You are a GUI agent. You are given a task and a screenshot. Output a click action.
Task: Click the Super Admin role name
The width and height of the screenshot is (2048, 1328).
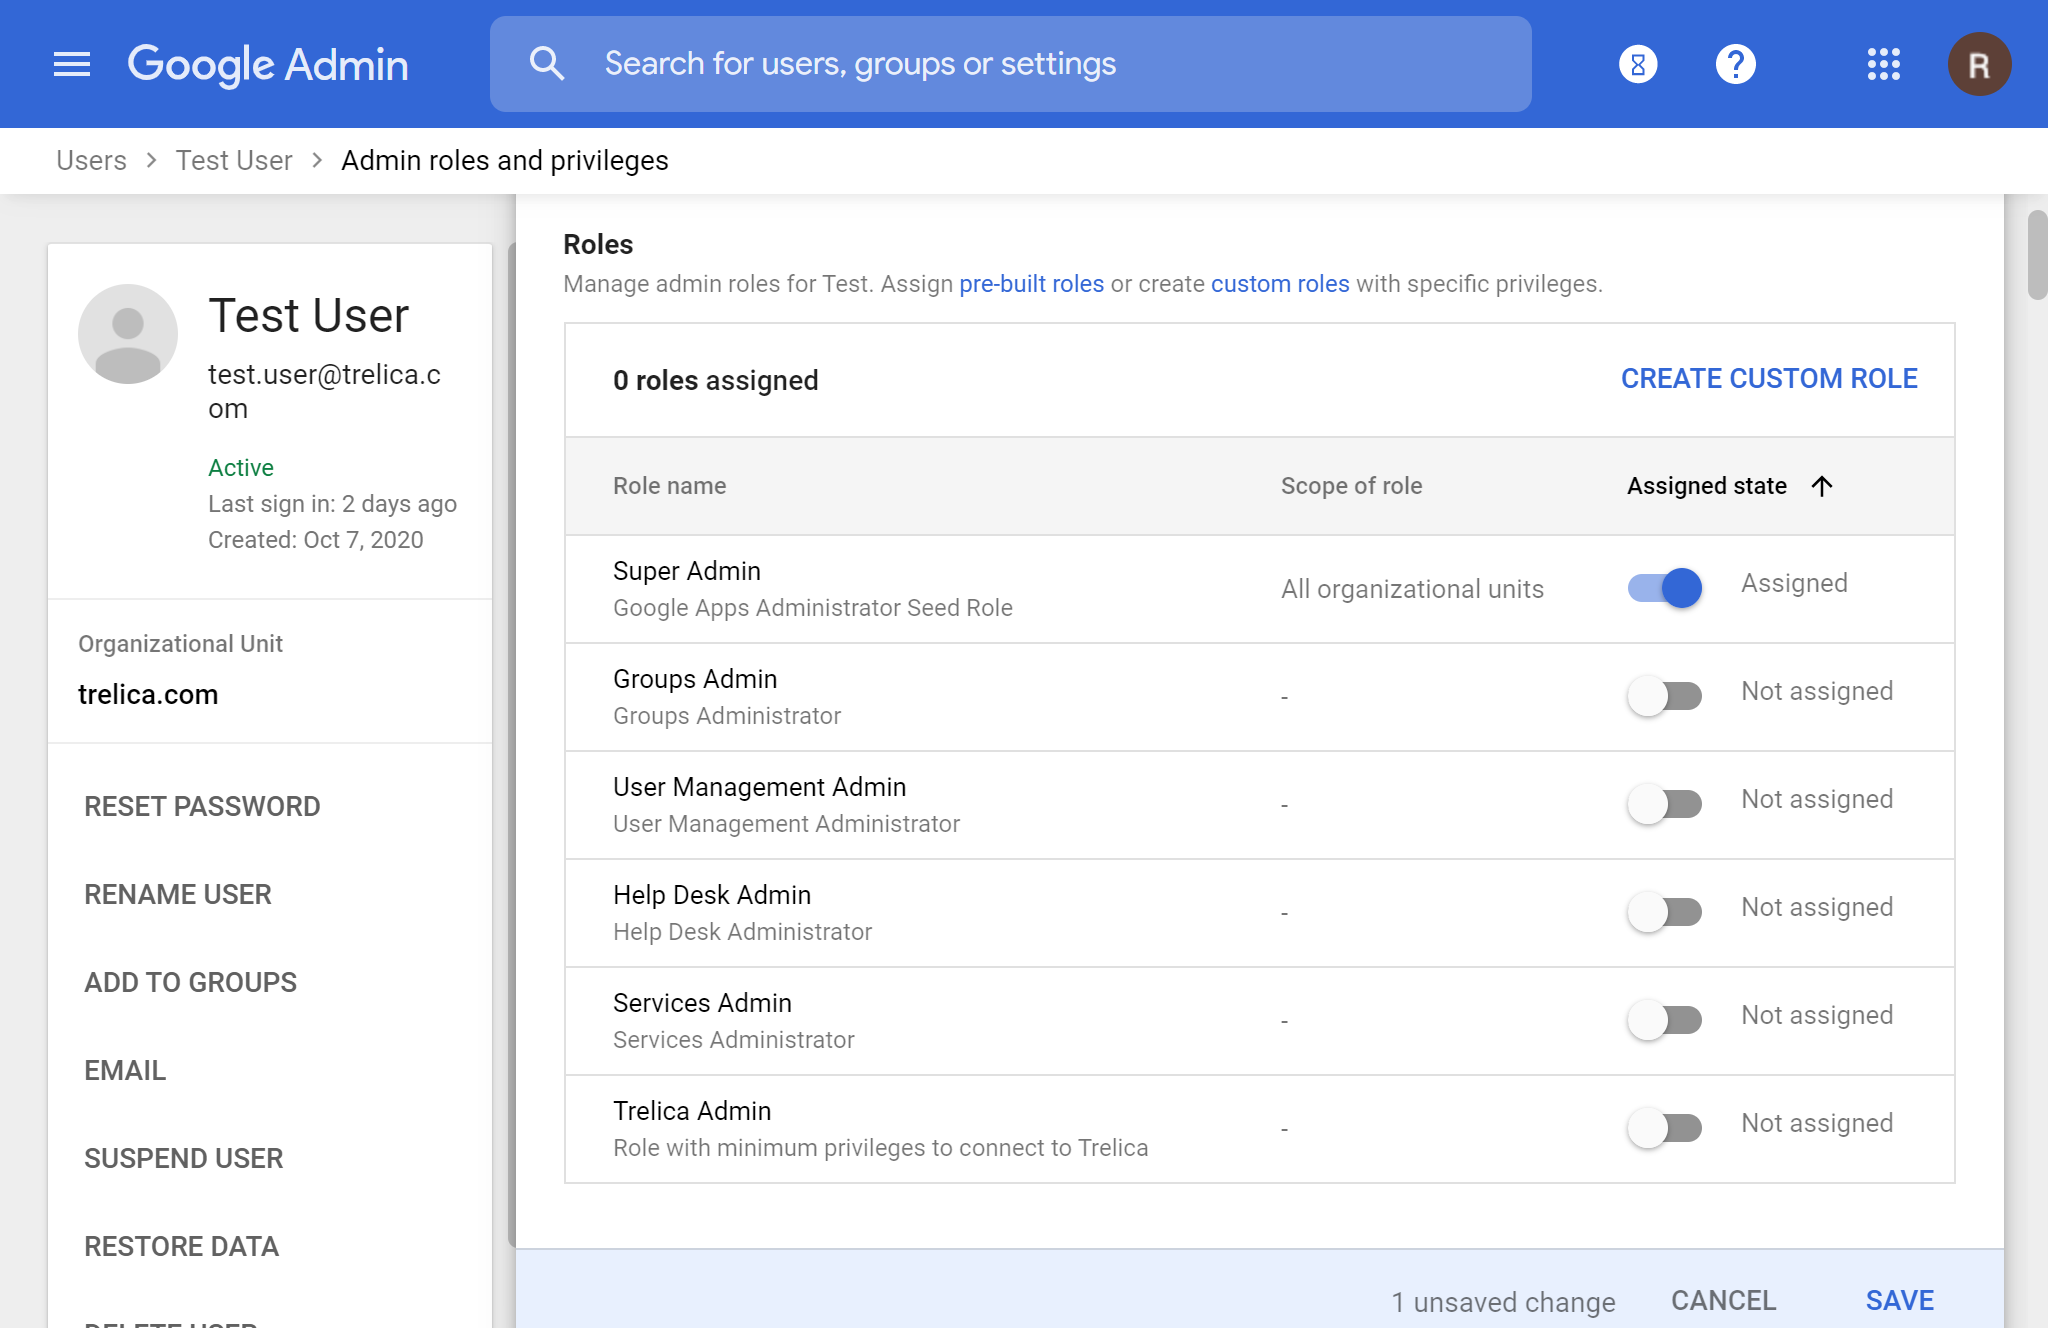tap(687, 571)
